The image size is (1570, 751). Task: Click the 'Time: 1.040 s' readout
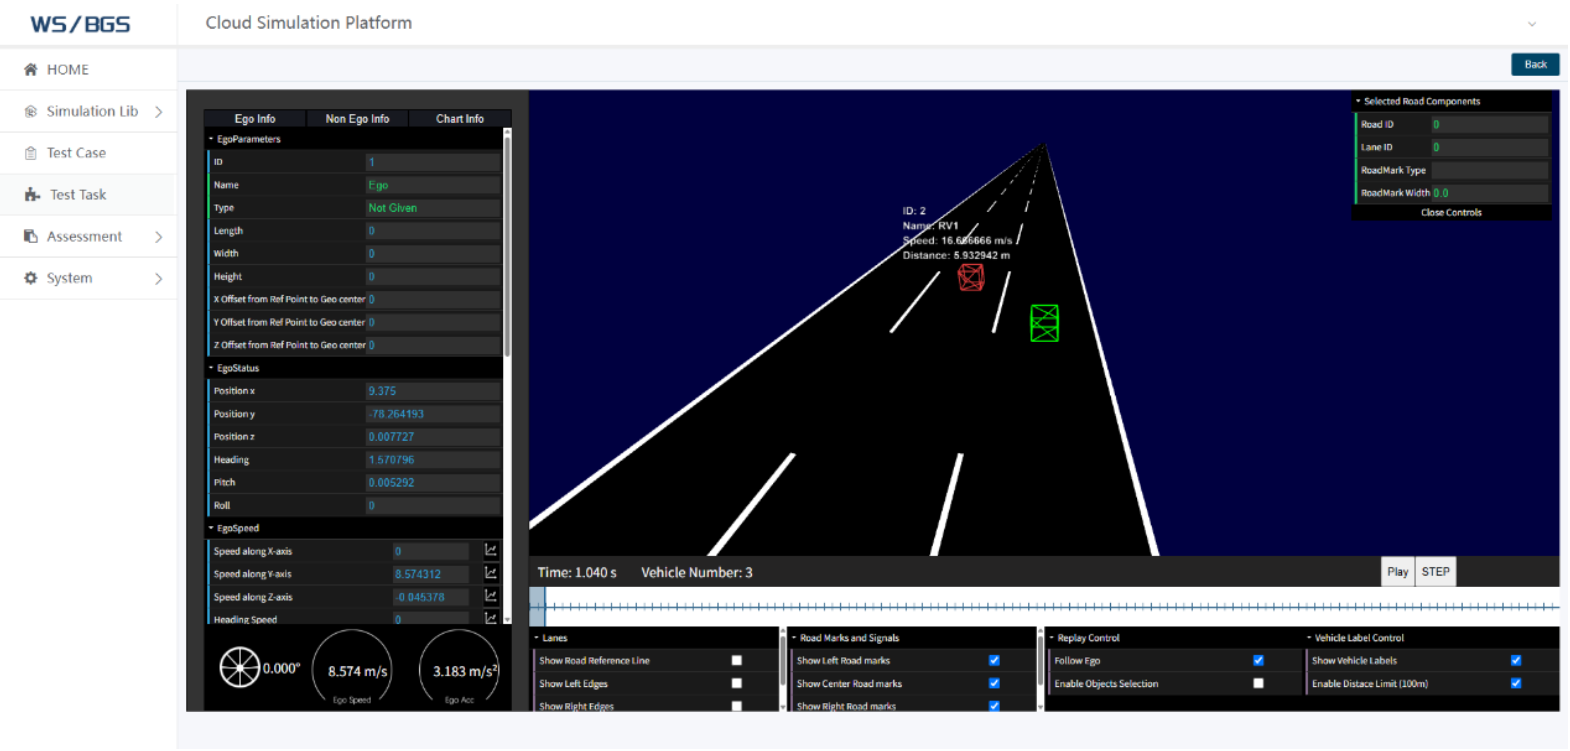click(x=577, y=572)
